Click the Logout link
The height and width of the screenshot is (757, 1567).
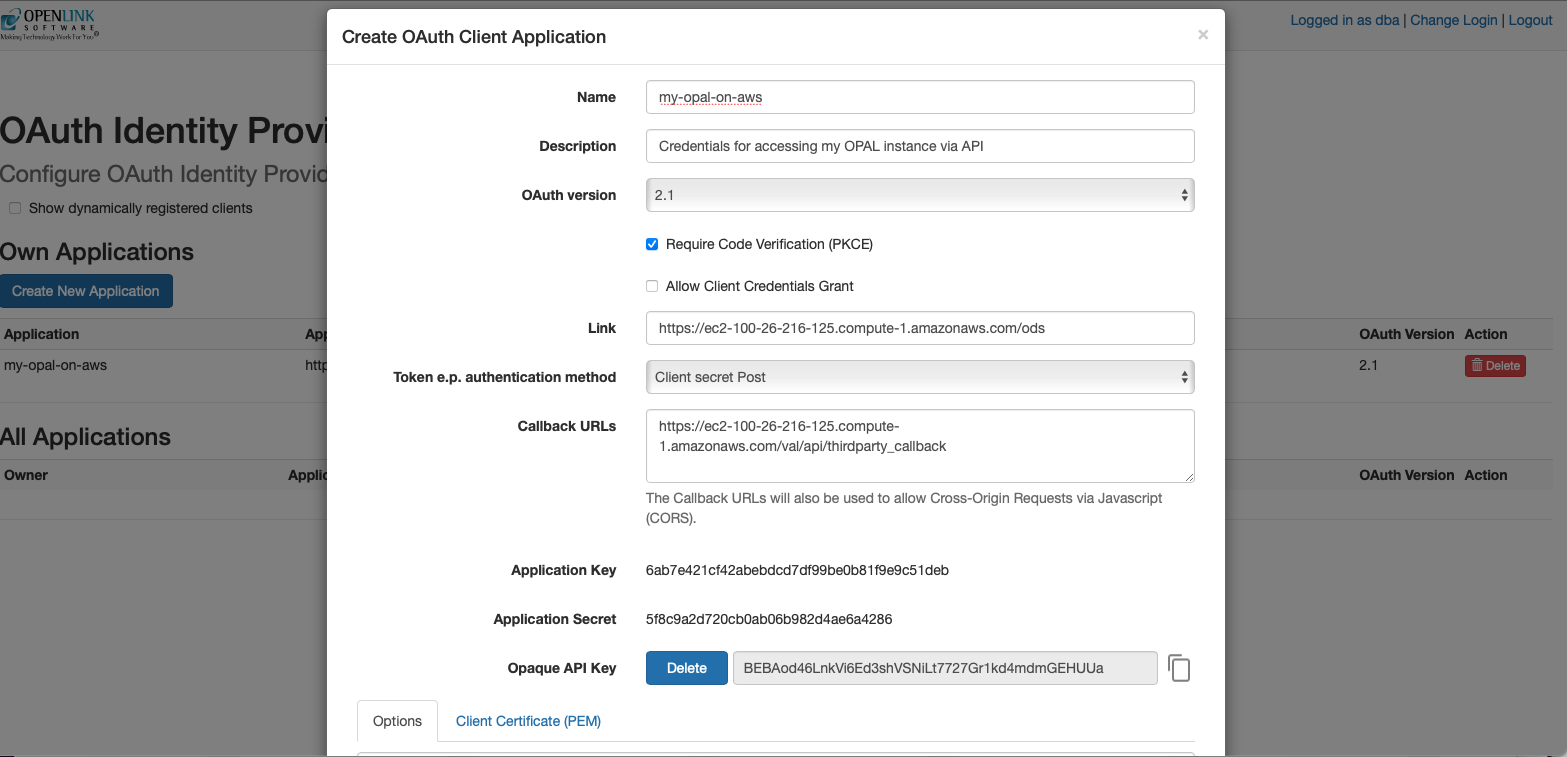(1530, 20)
